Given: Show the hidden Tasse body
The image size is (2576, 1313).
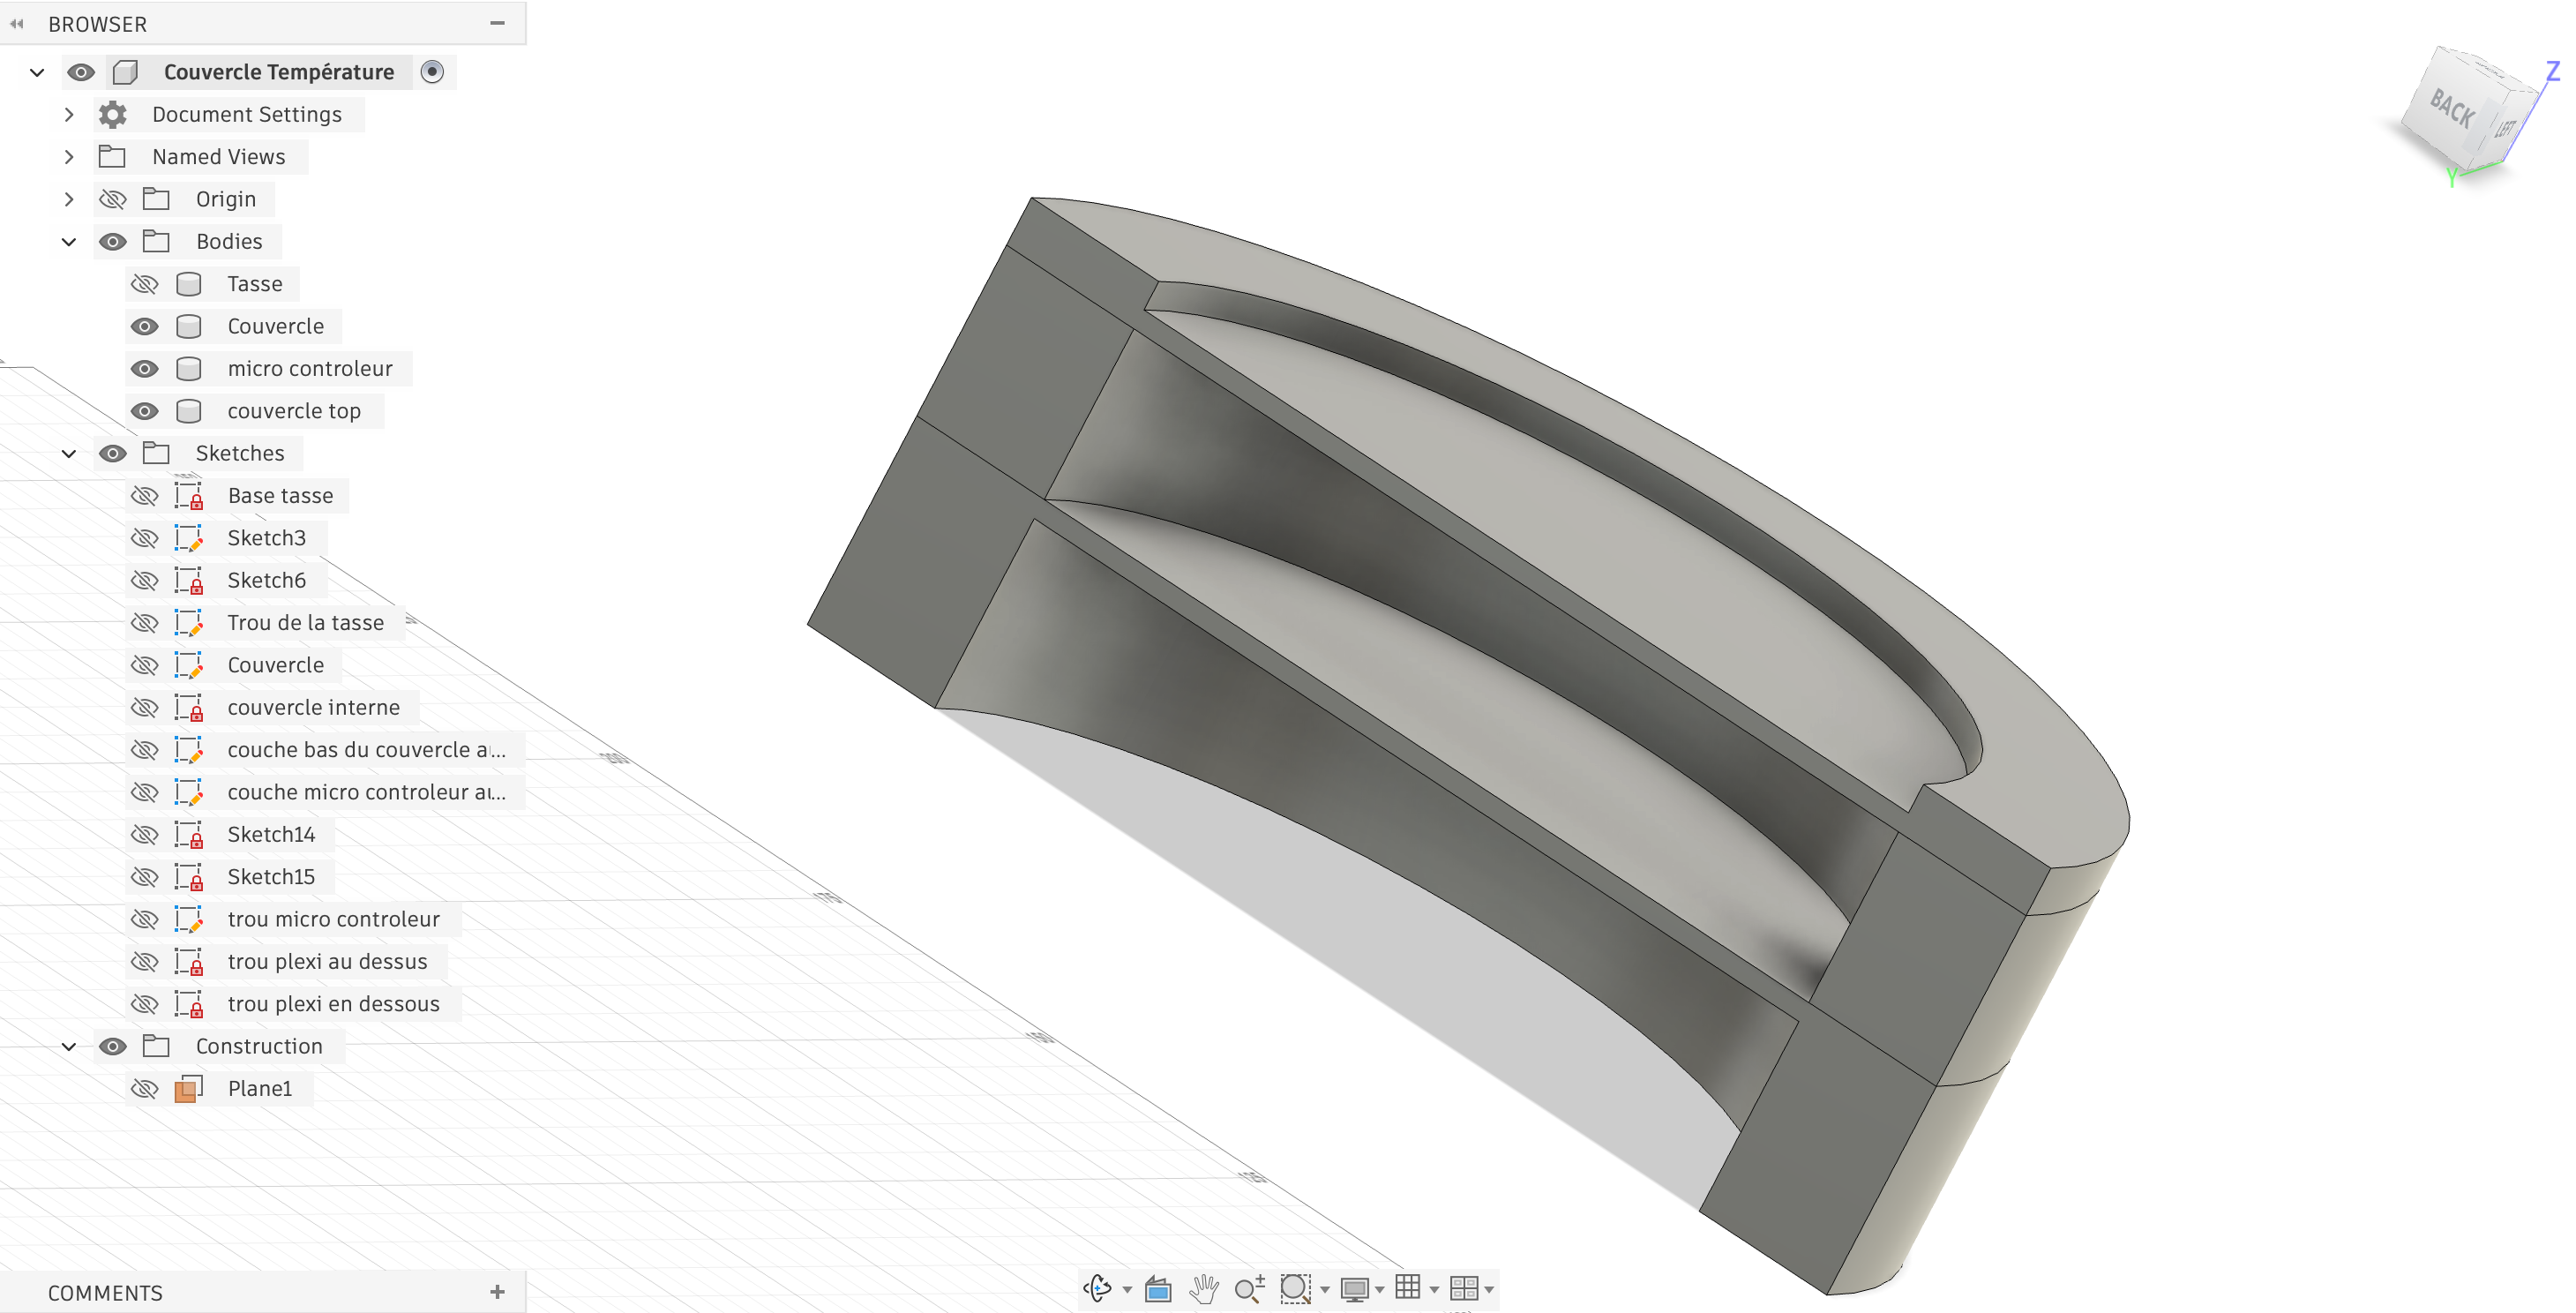Looking at the screenshot, I should [145, 284].
